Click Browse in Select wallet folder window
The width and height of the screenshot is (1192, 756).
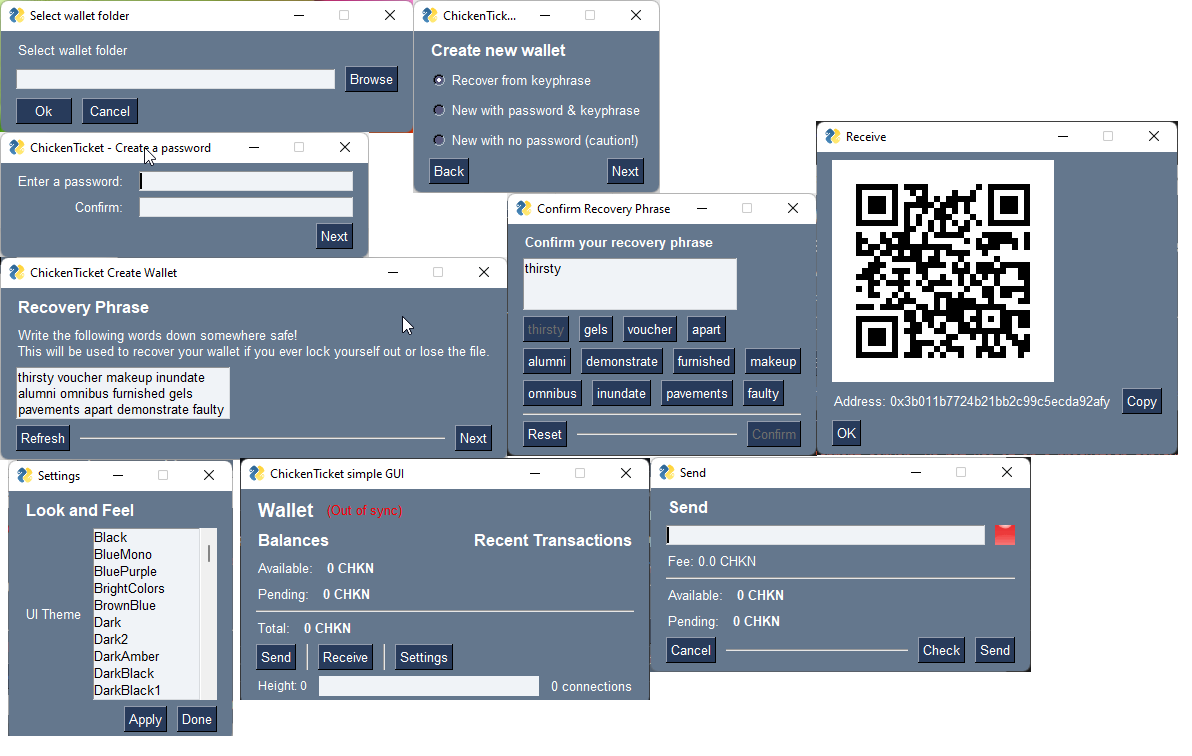click(371, 79)
